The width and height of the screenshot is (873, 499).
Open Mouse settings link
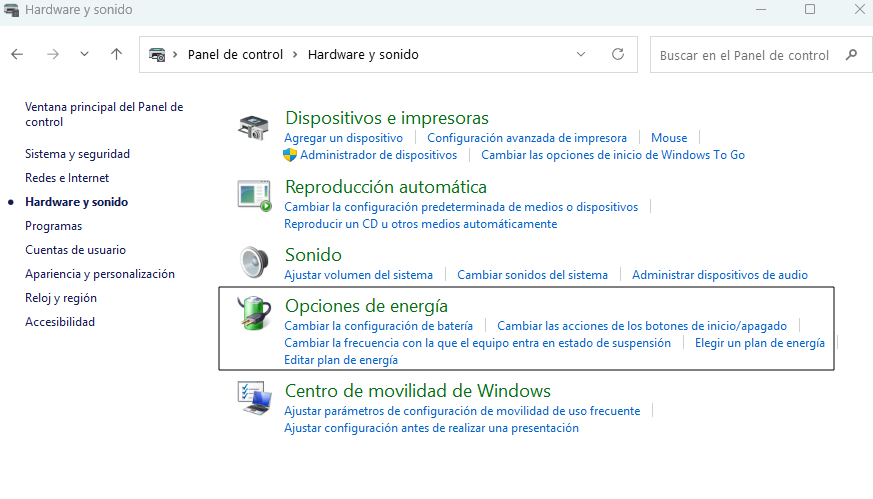click(669, 138)
